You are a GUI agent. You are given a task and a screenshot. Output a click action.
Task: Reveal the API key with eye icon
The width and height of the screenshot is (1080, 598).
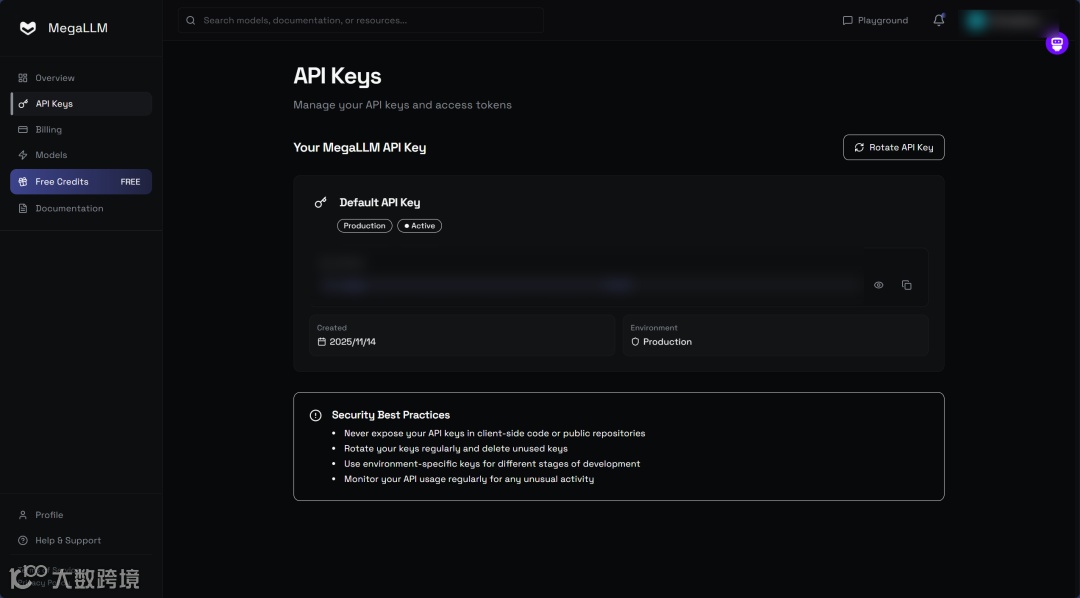pos(878,285)
